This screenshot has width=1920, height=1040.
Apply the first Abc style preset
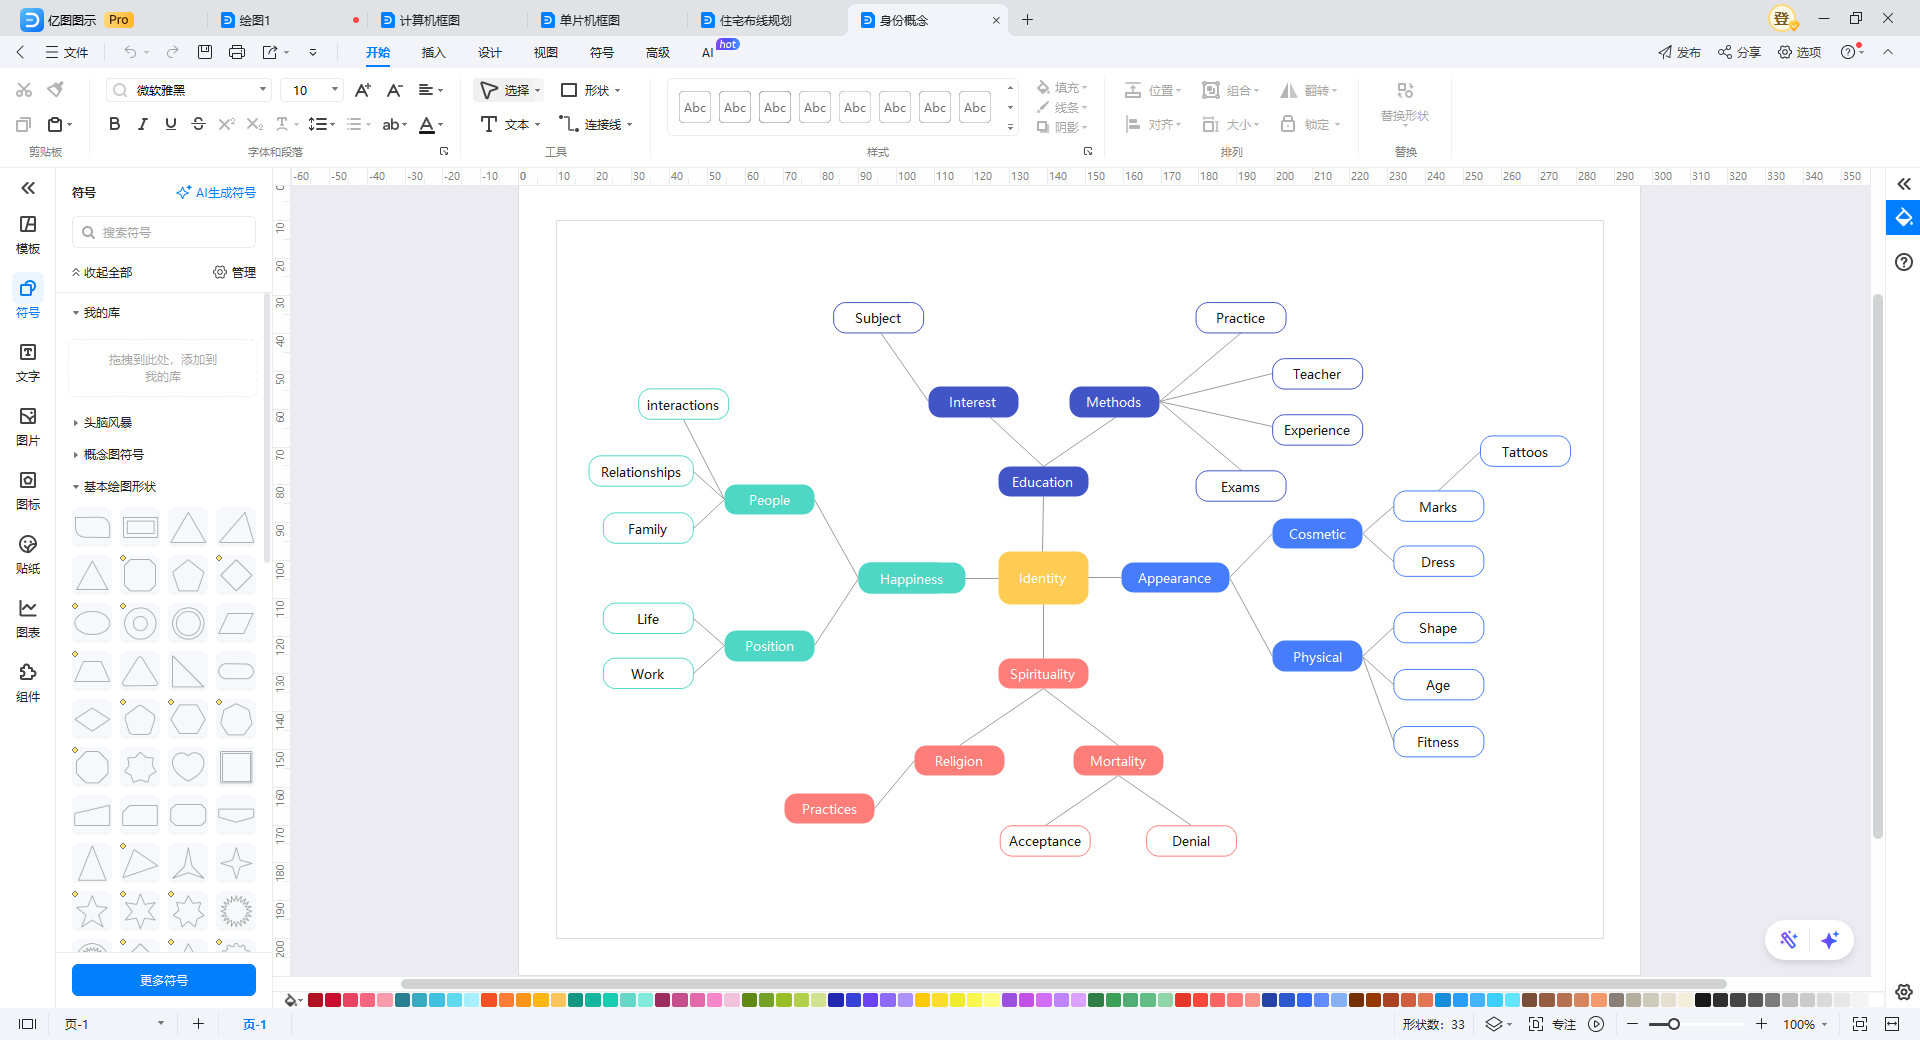[695, 107]
